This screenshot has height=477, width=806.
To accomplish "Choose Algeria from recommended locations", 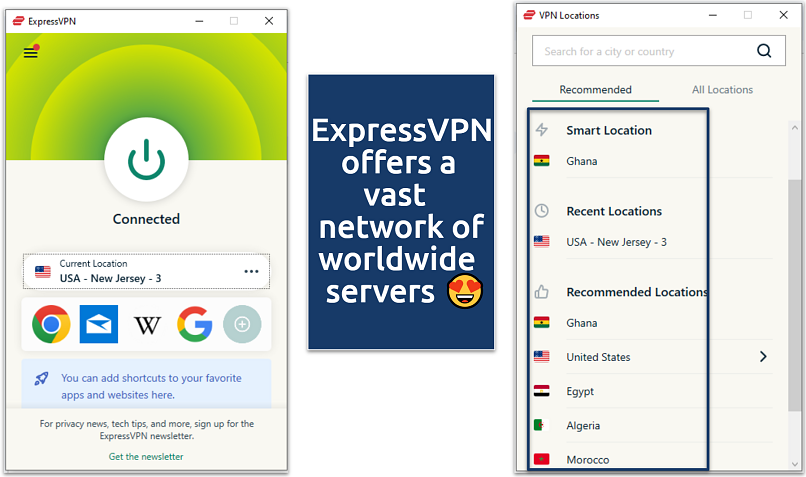I will click(x=583, y=425).
